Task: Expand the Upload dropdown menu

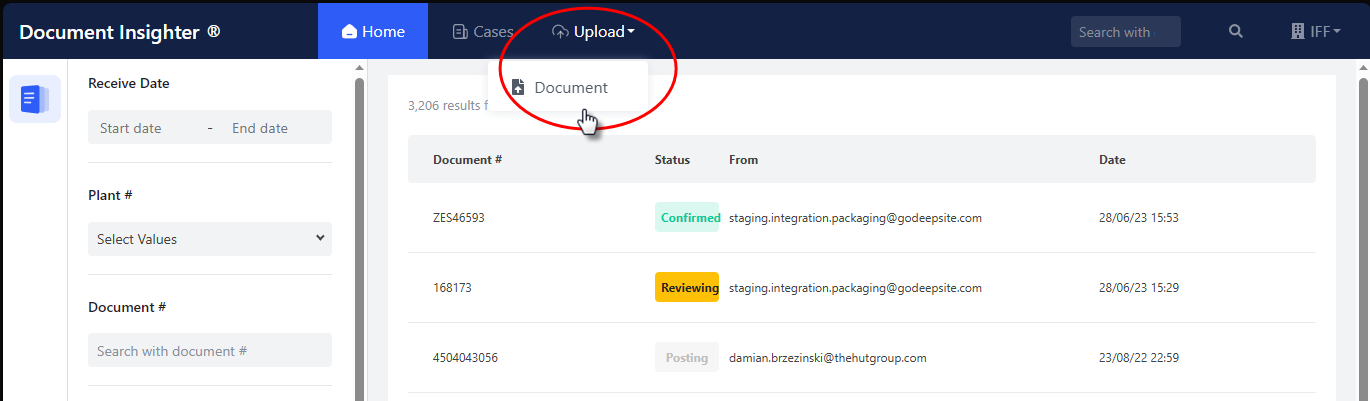Action: 593,32
